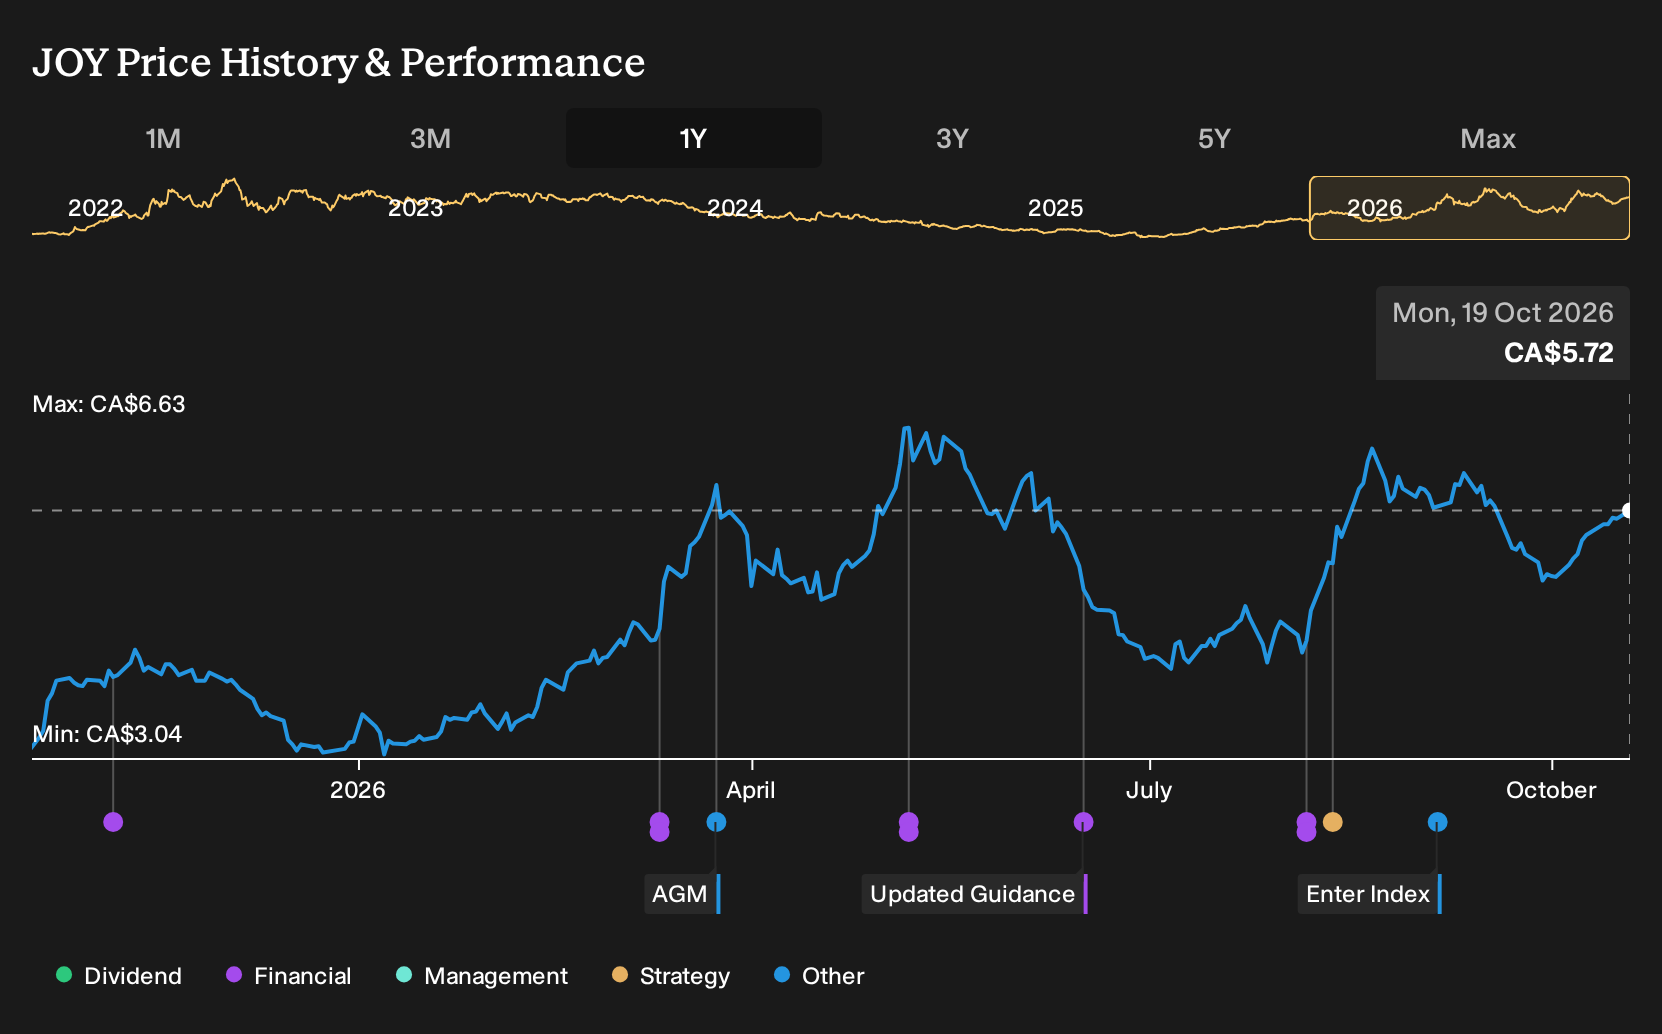
Task: Click the blue AGM event marker dot
Action: point(716,822)
